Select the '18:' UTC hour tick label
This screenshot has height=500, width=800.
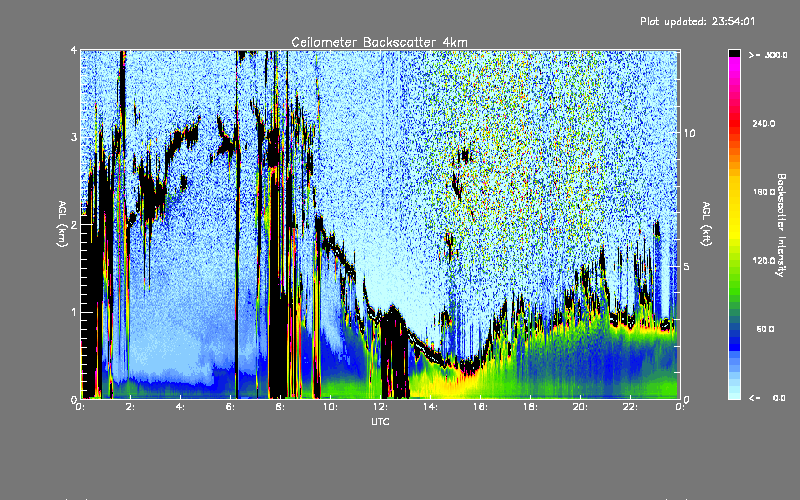530,407
